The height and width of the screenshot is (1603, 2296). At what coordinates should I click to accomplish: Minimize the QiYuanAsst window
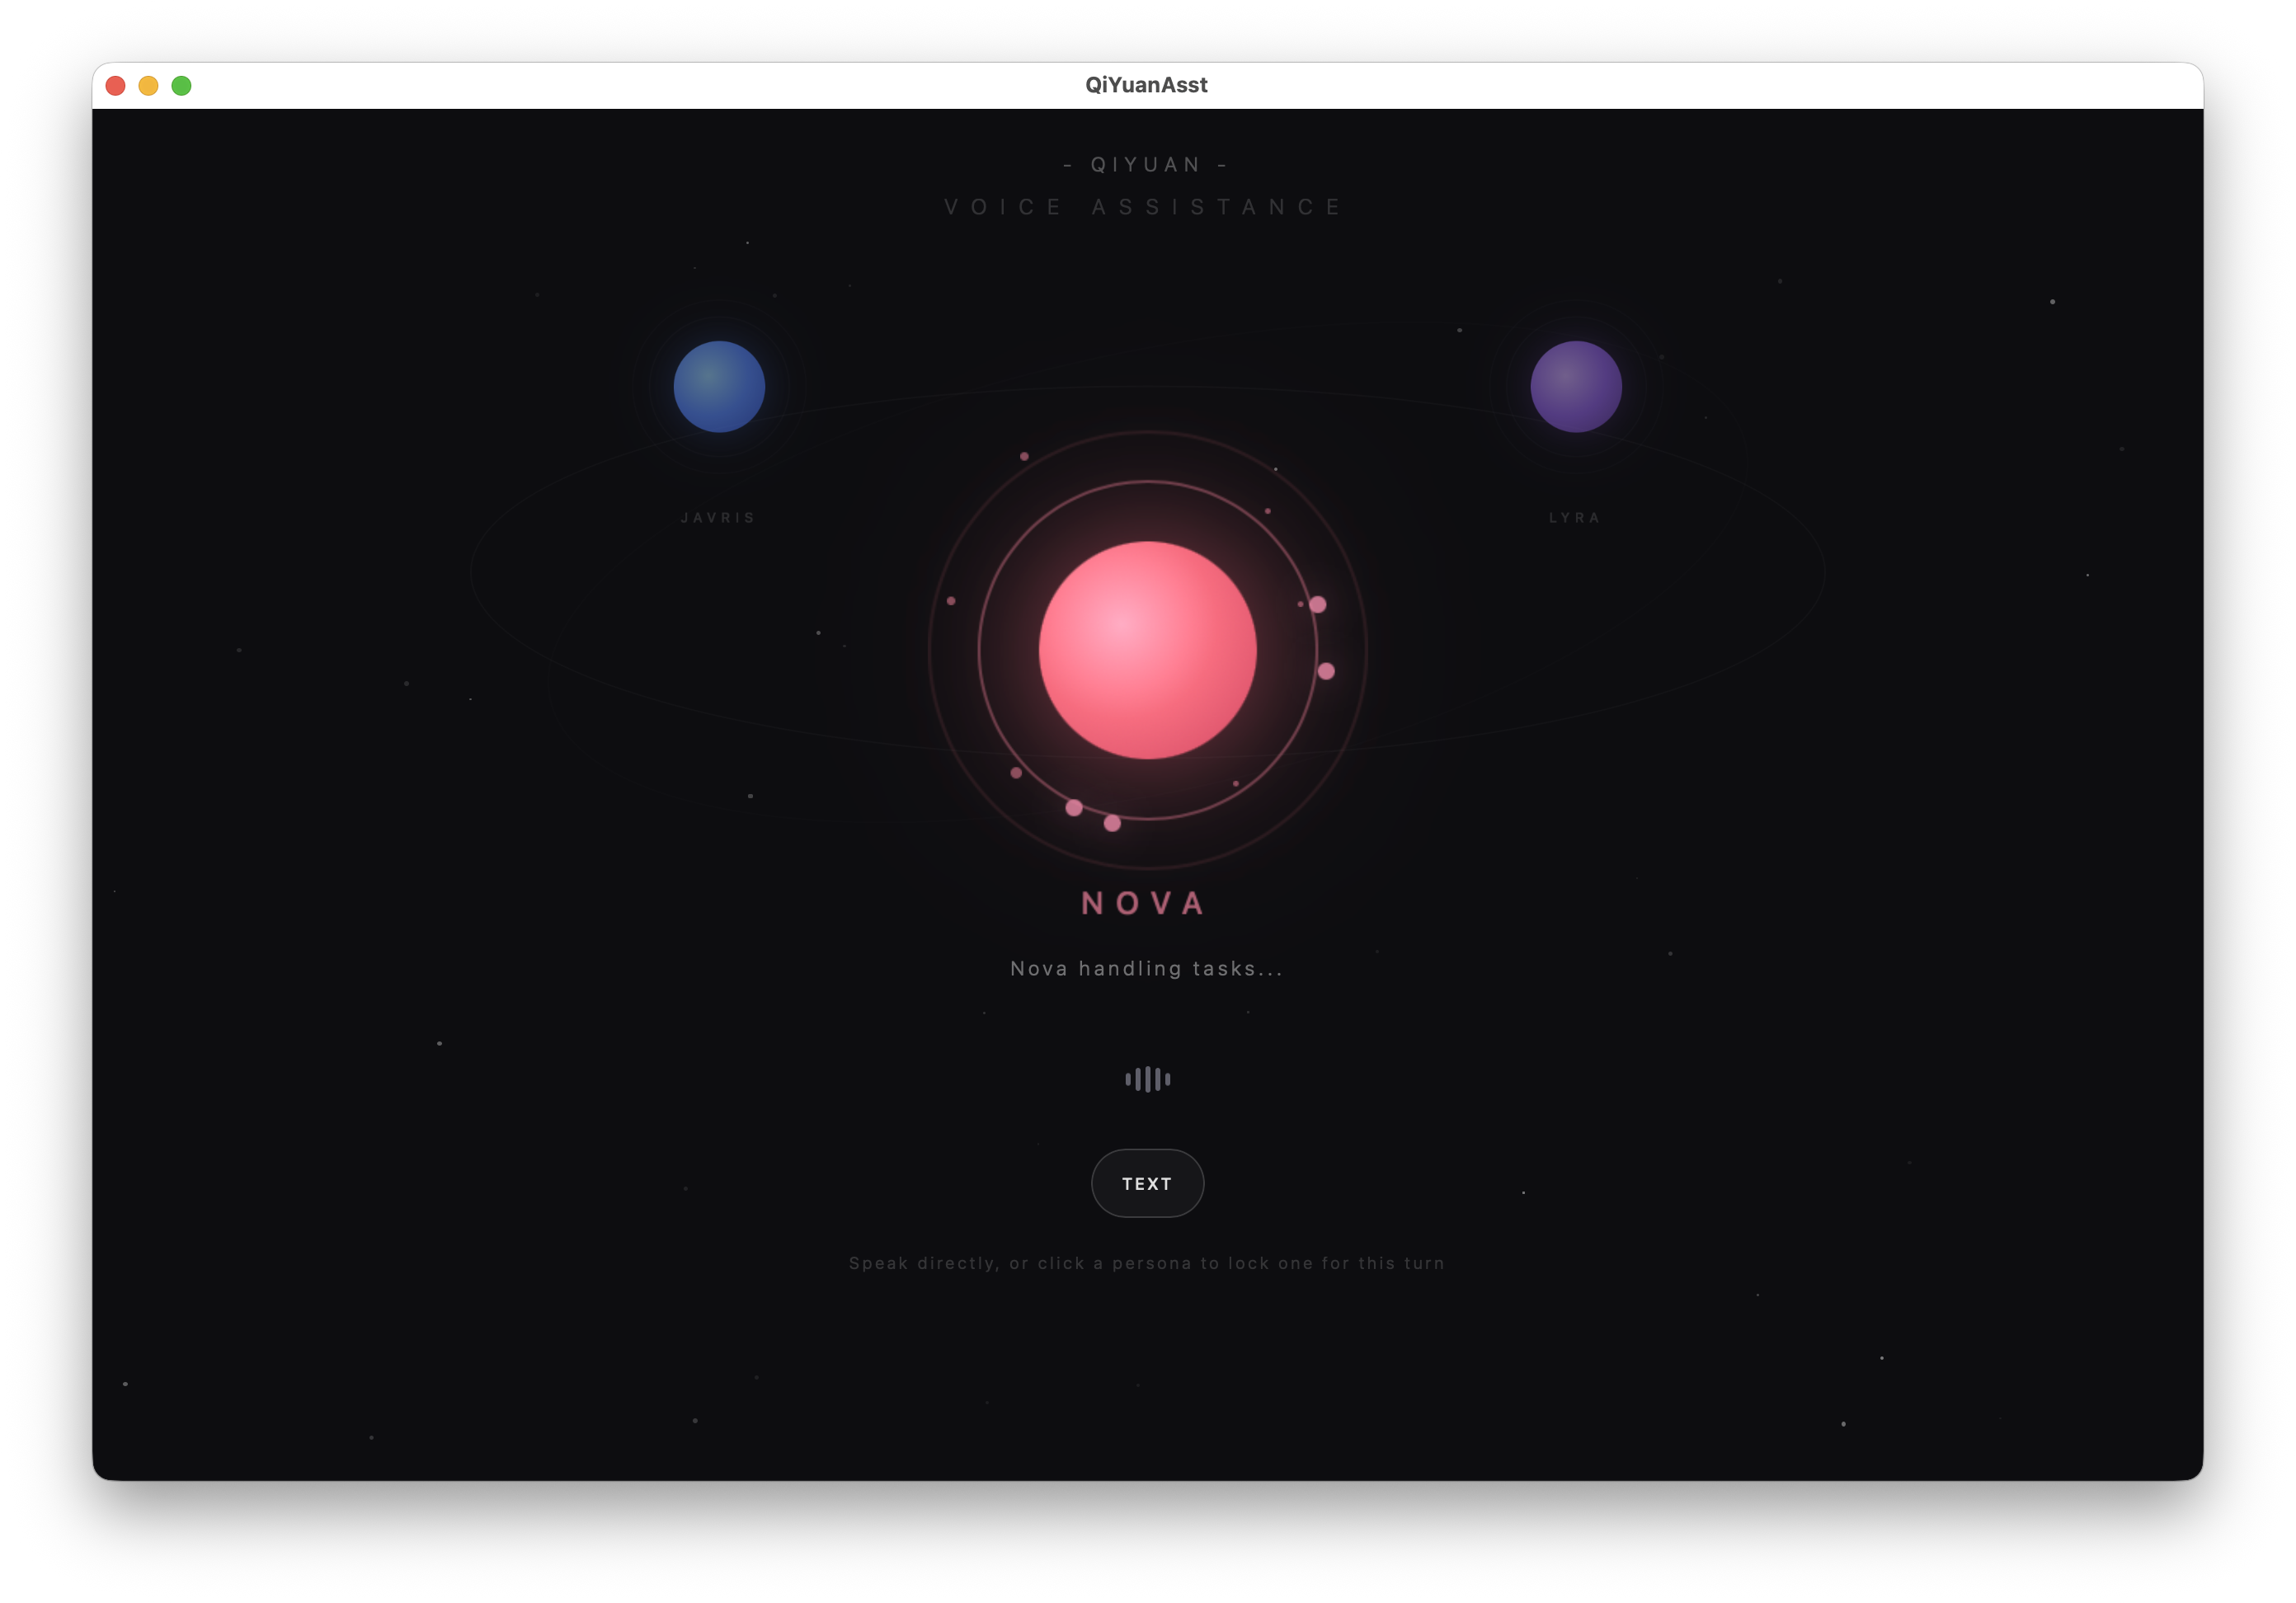point(149,86)
